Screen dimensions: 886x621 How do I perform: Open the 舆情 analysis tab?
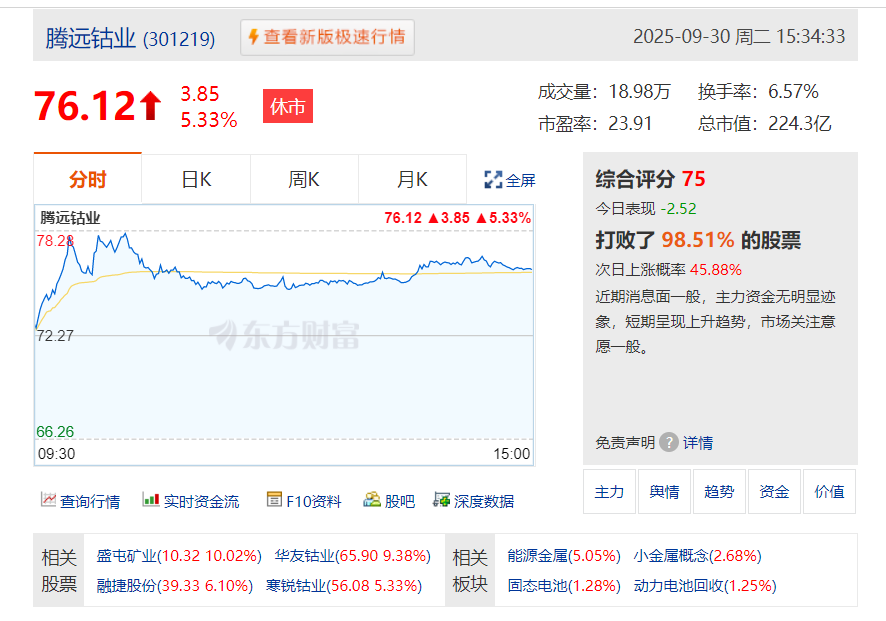664,492
